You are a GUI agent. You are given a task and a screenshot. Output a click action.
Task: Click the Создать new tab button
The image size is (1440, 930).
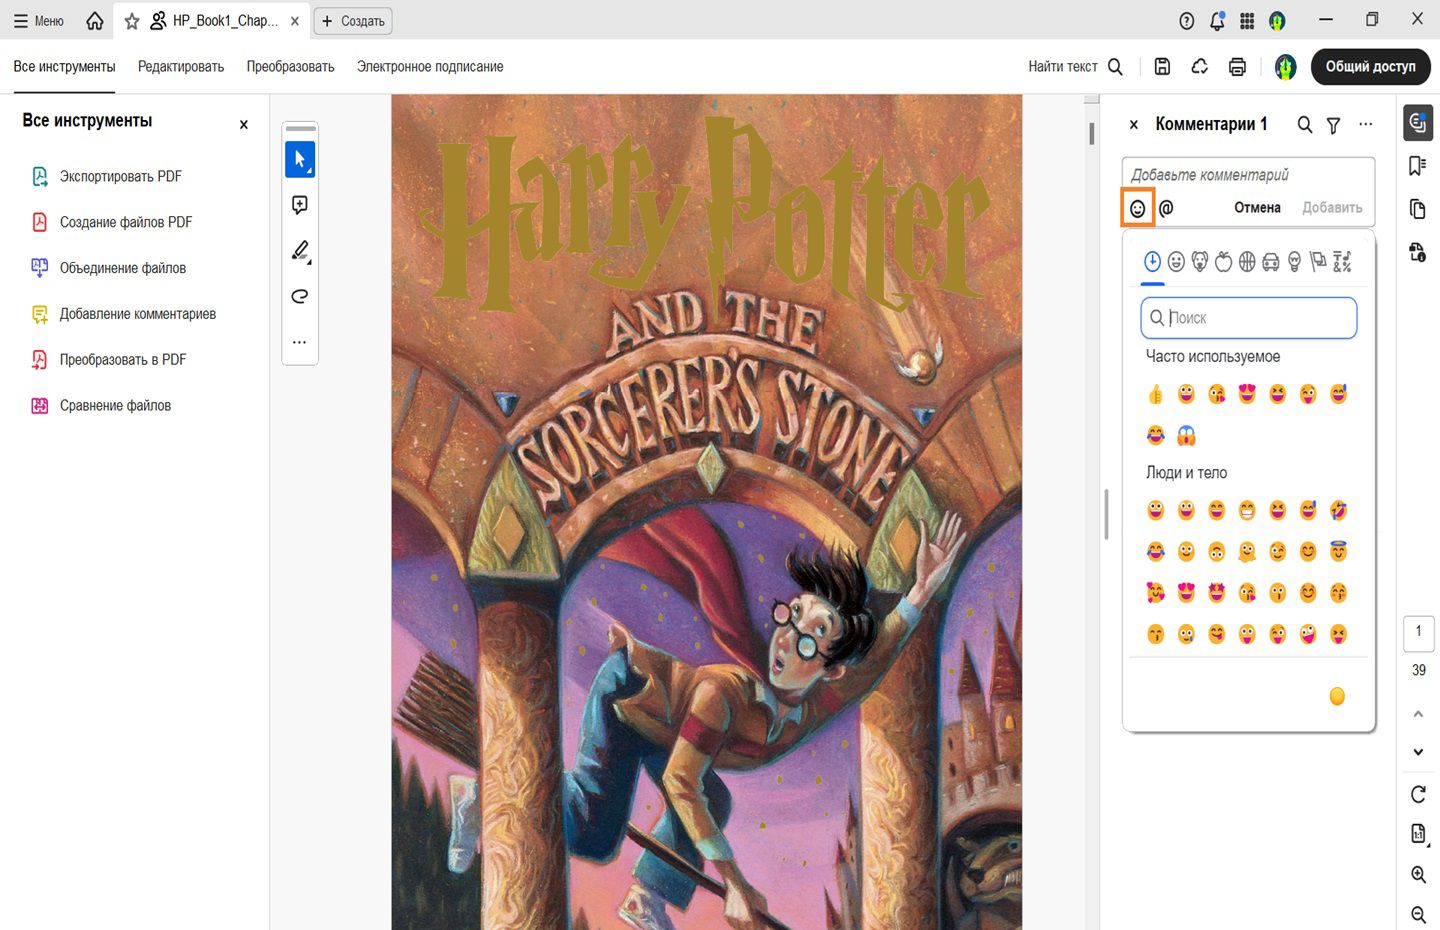[353, 20]
